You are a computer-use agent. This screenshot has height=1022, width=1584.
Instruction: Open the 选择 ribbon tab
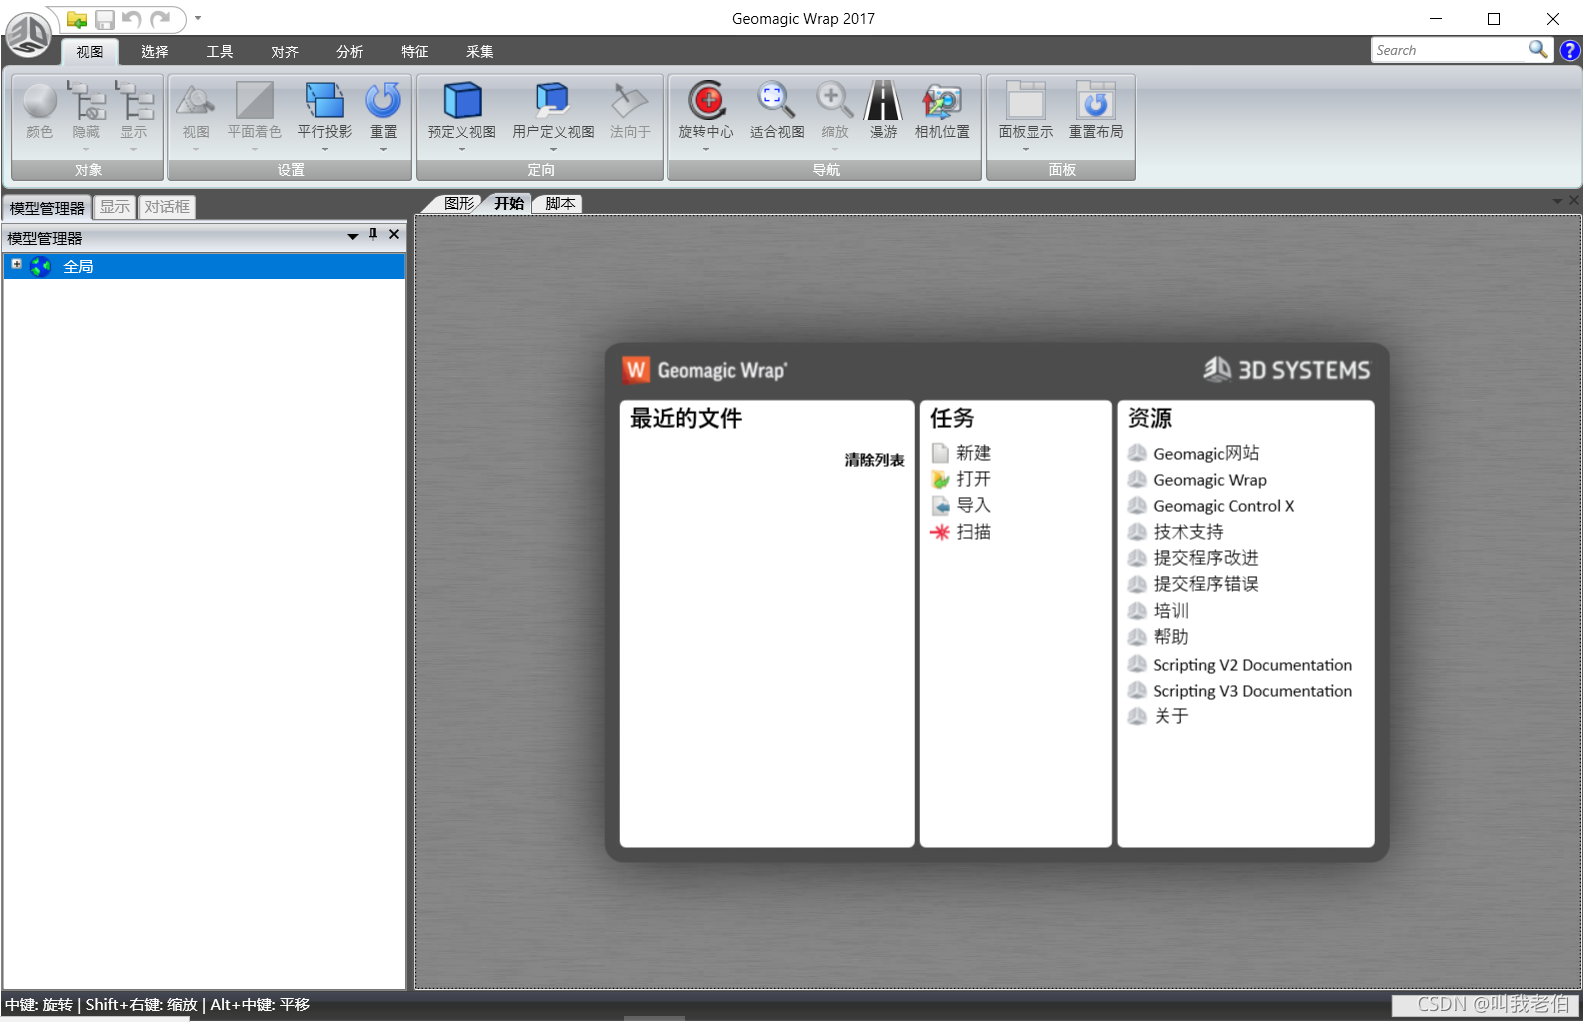click(x=155, y=52)
